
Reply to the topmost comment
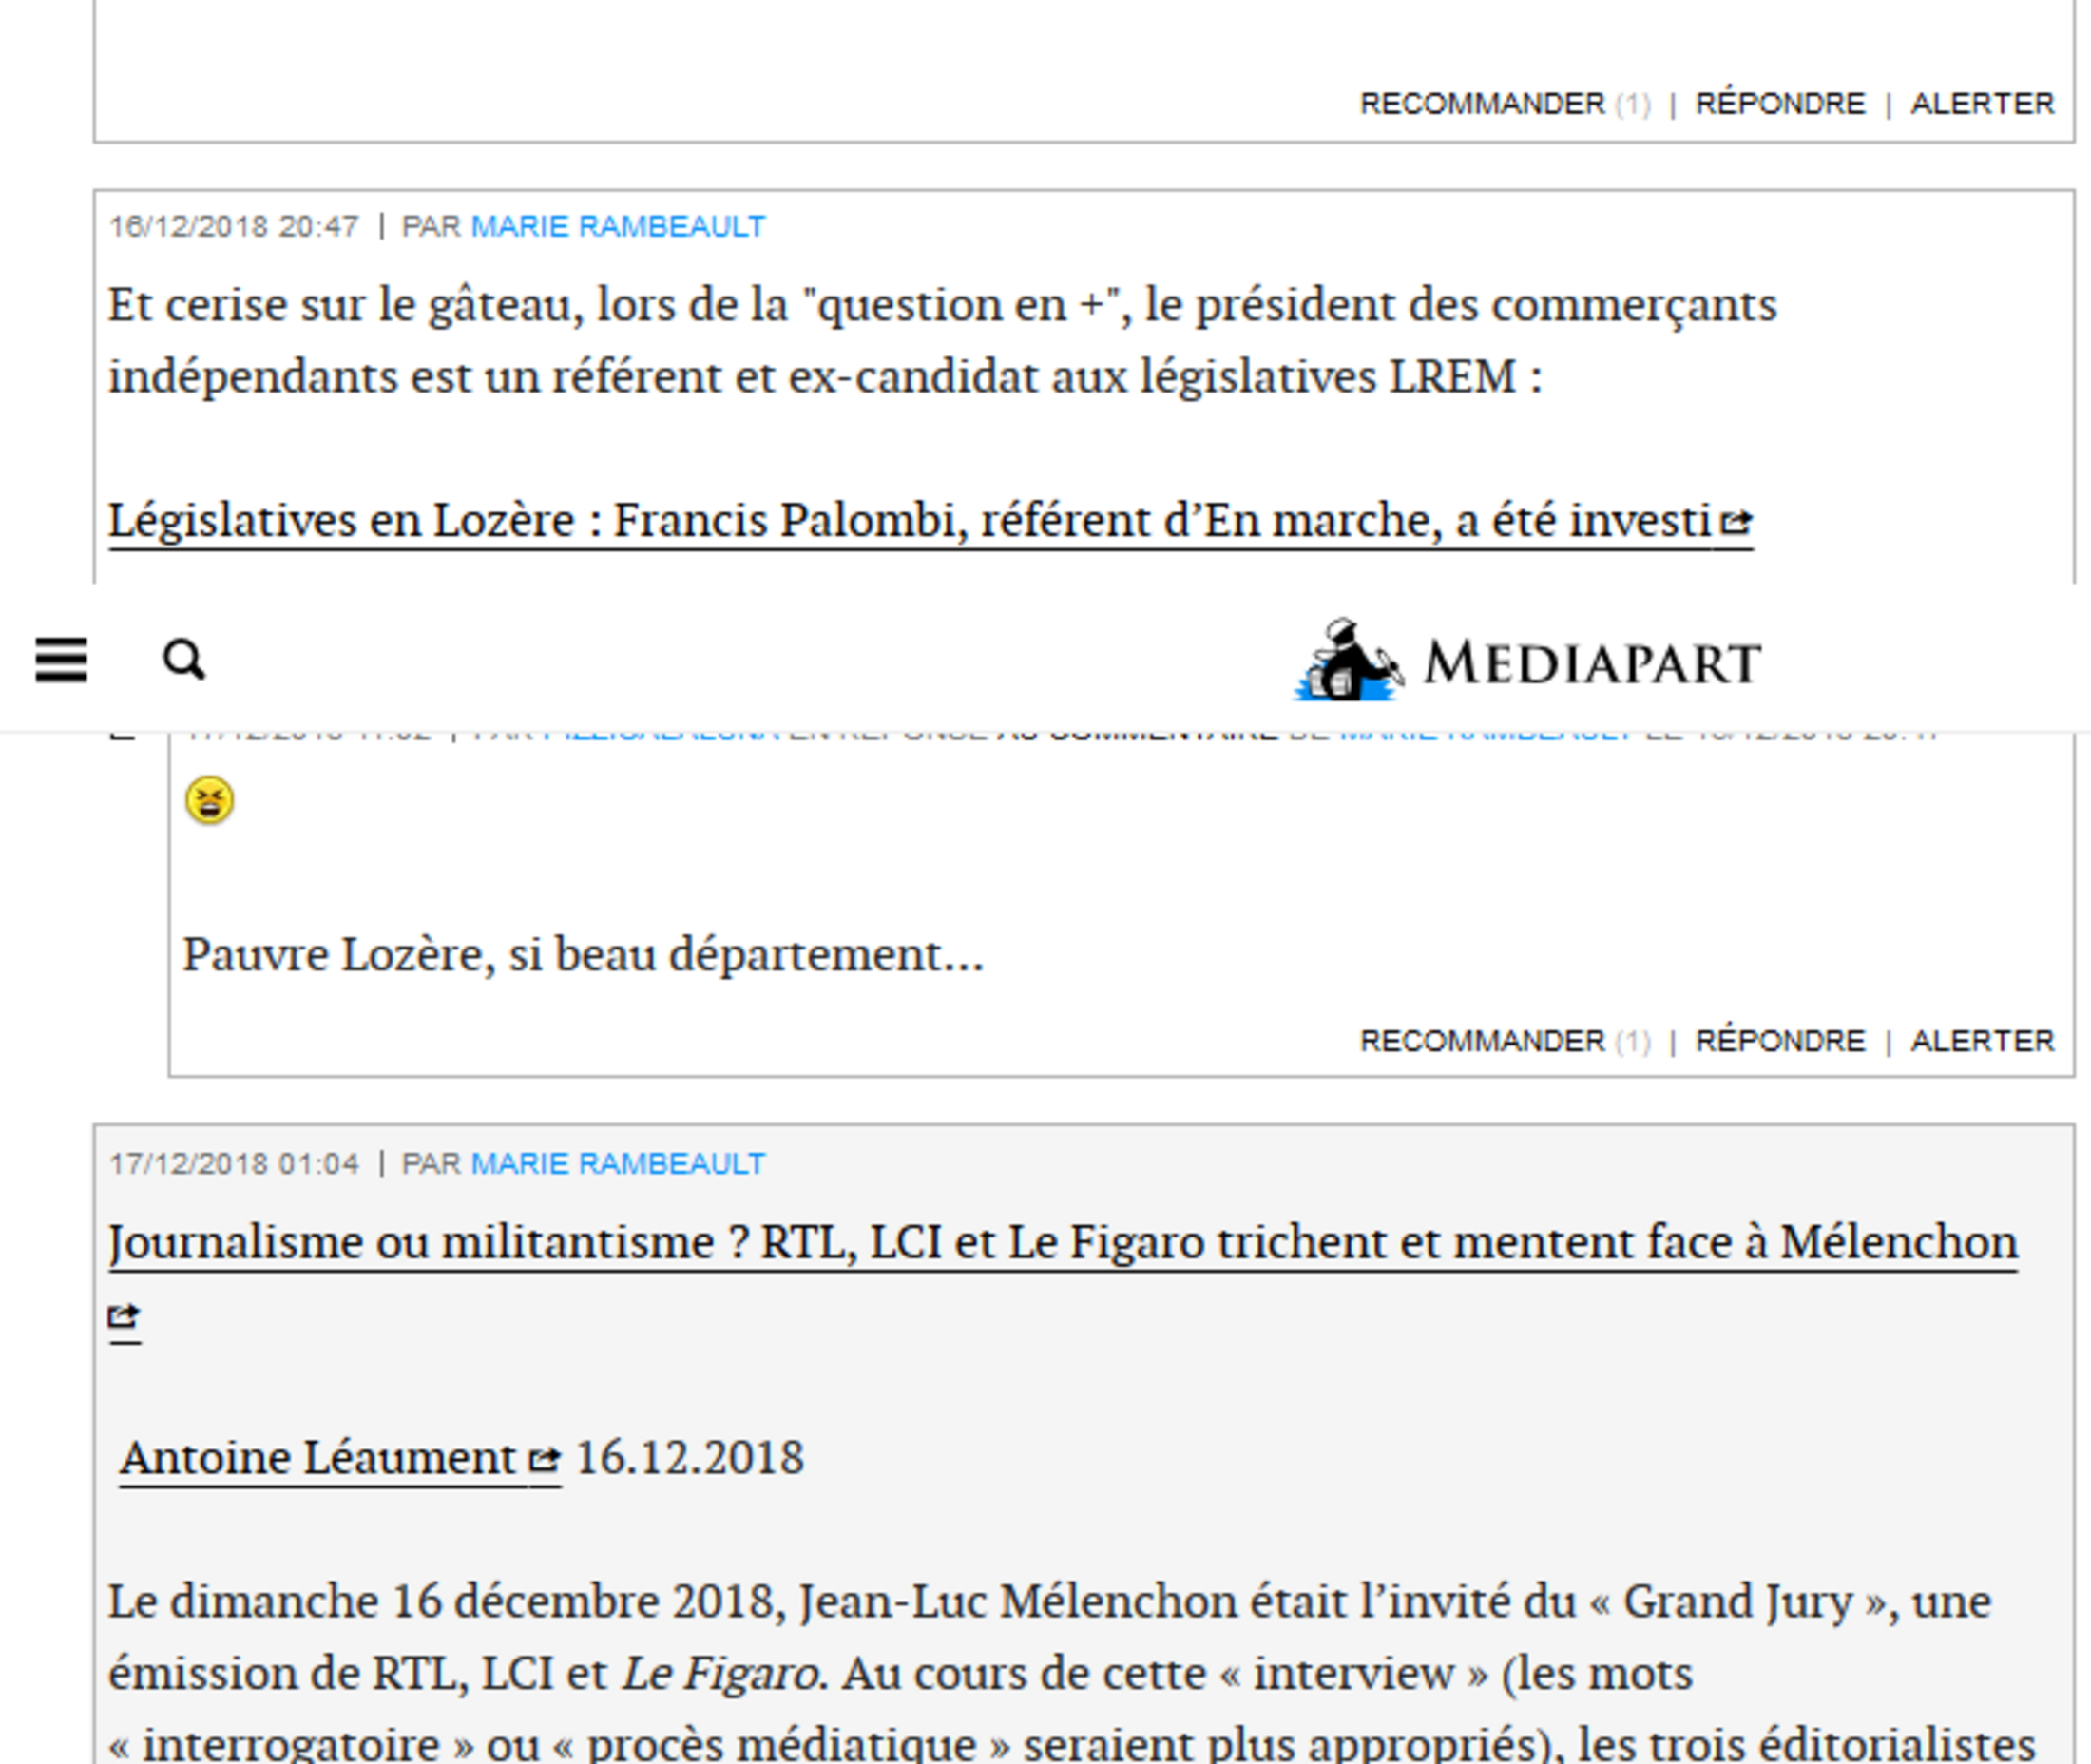(1780, 104)
